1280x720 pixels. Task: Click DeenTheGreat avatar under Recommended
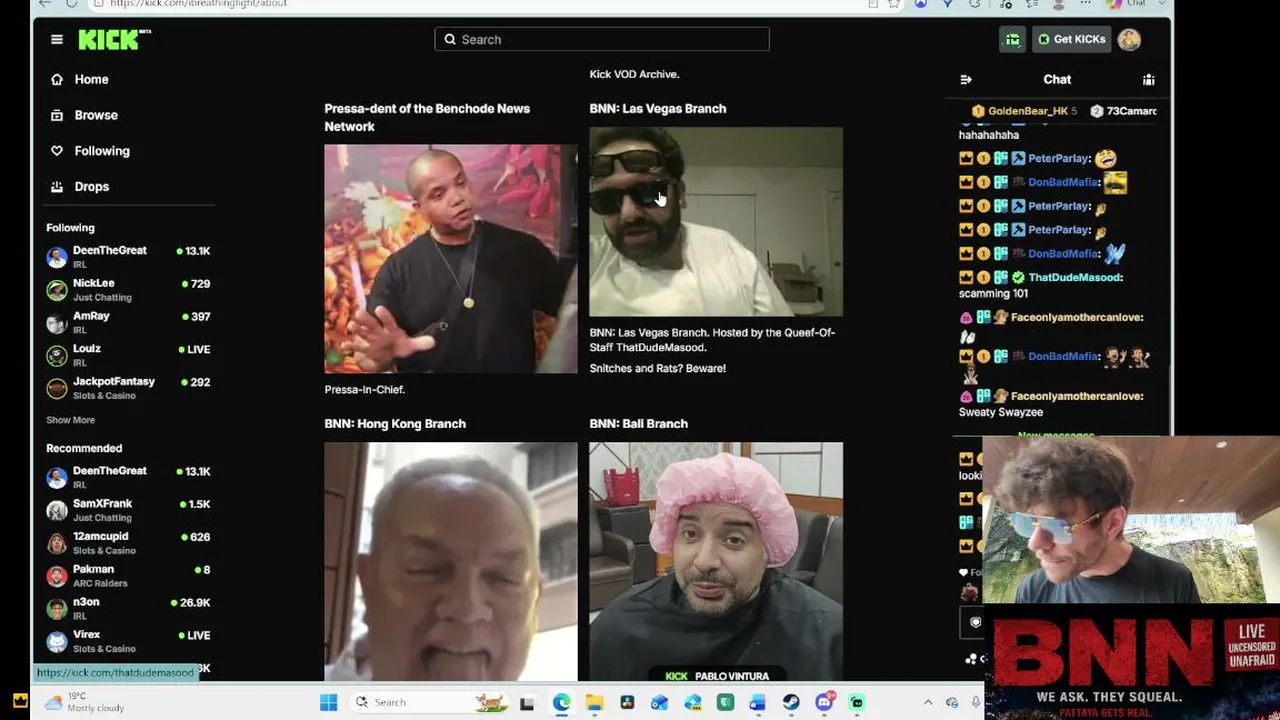(x=57, y=477)
